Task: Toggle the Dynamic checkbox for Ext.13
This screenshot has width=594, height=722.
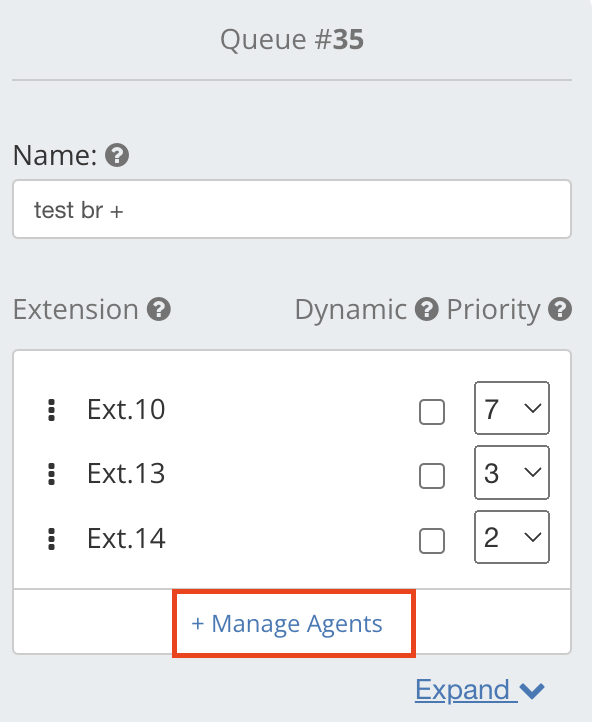Action: [432, 476]
